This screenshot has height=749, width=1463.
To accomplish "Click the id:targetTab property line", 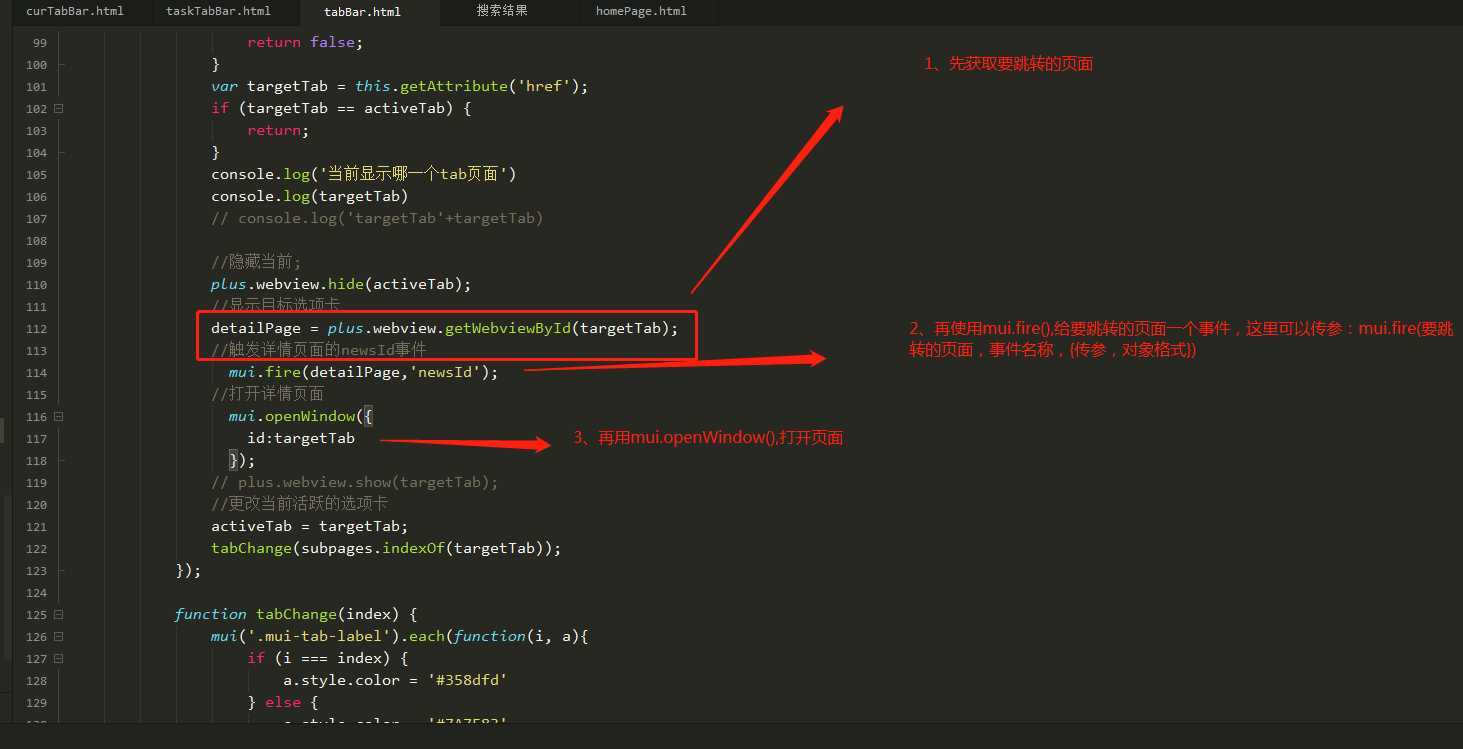I will pyautogui.click(x=301, y=438).
